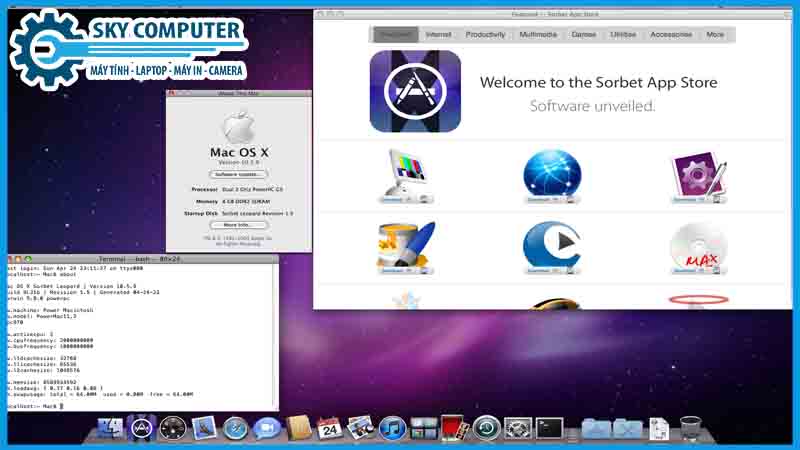The image size is (800, 450).
Task: Expand the More tab in the store
Action: pos(715,34)
